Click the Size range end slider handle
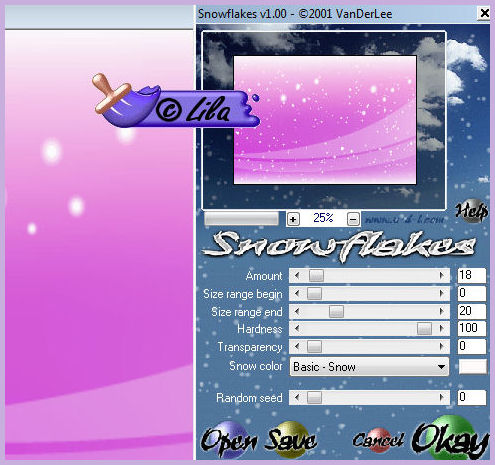 (x=336, y=312)
